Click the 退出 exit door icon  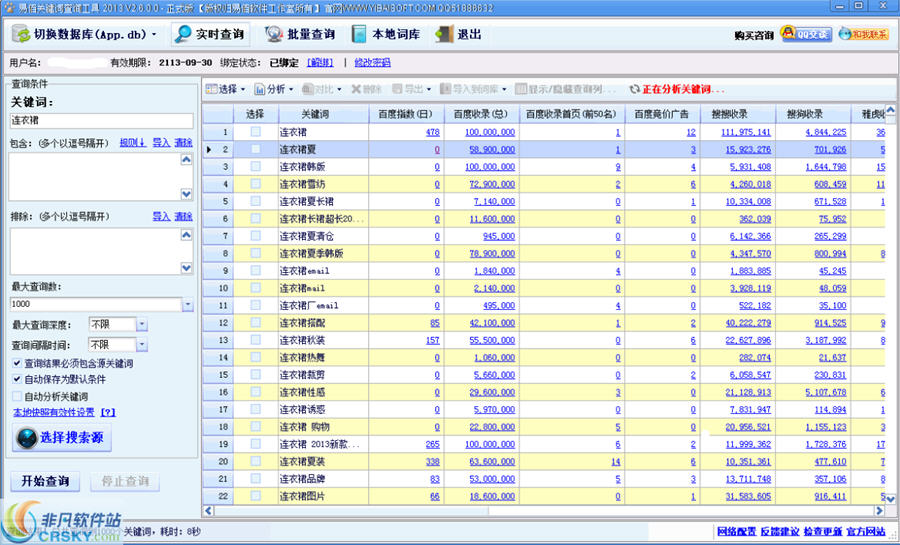coord(444,34)
